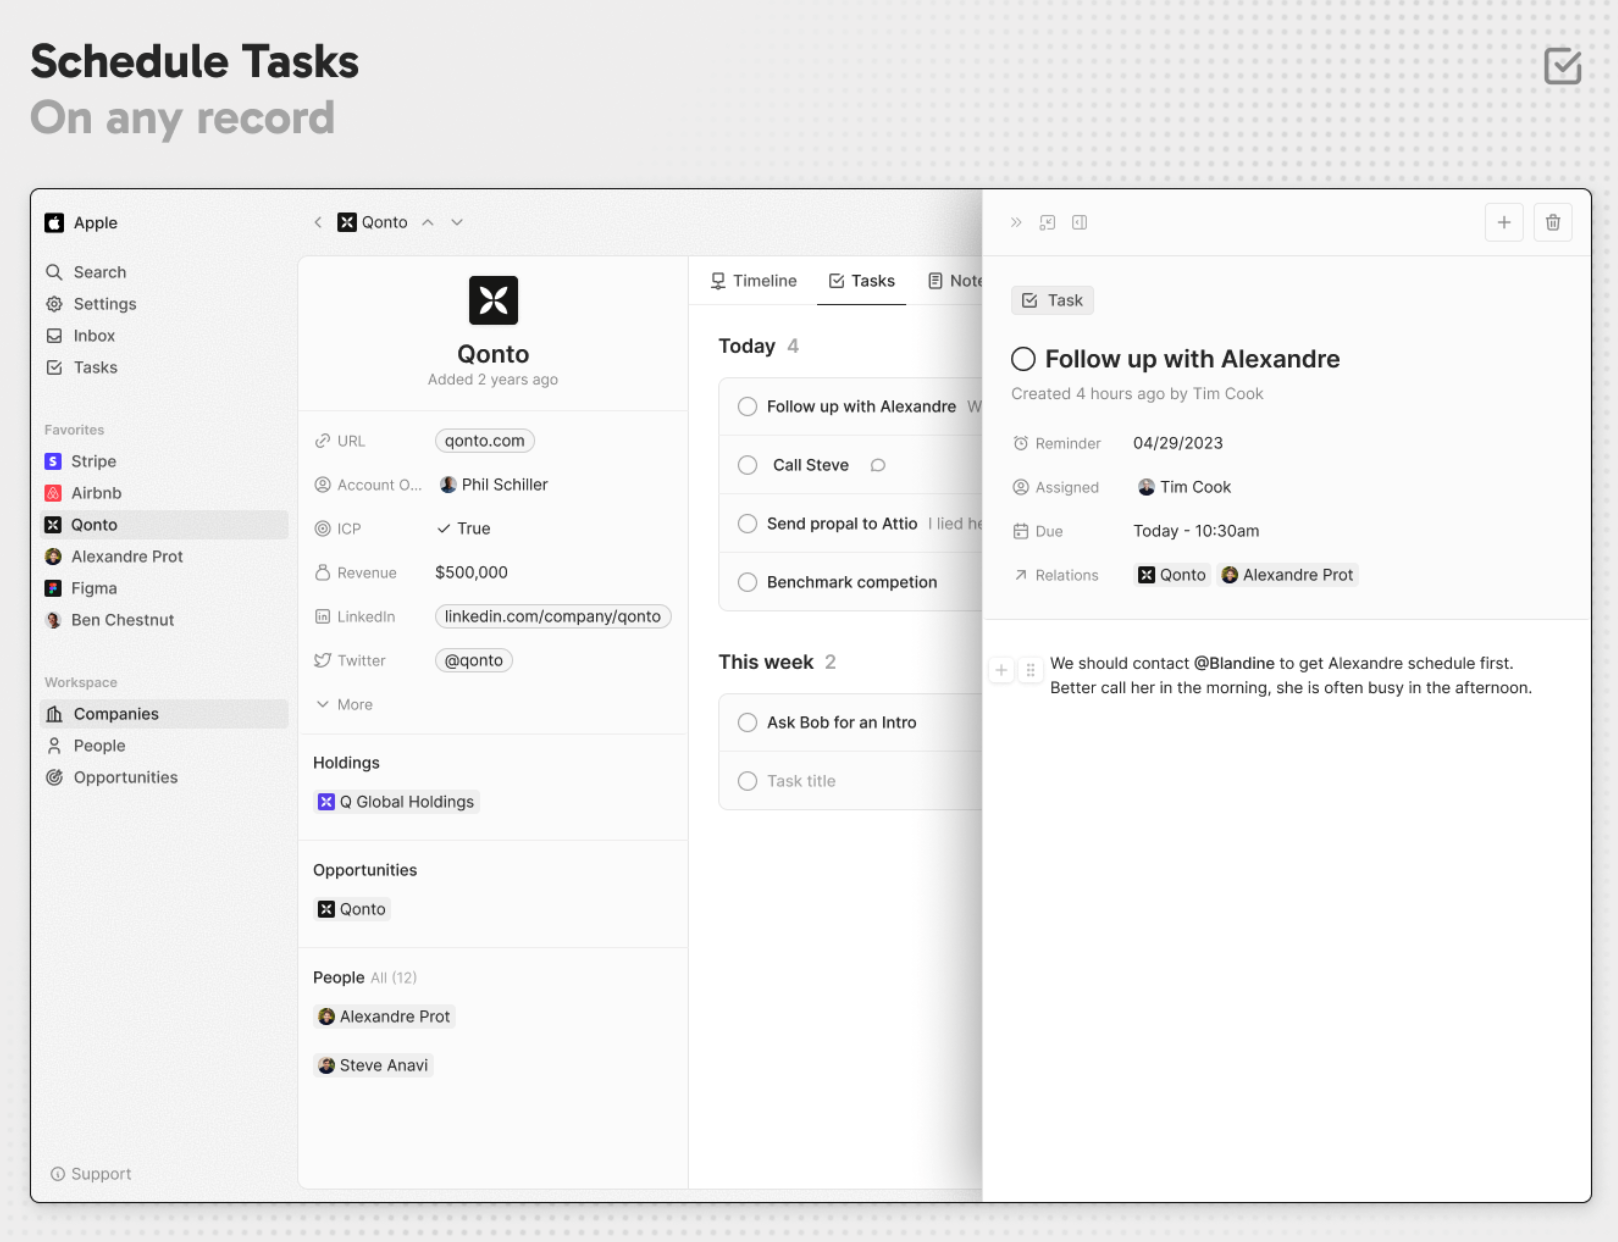Open Stripe favorite

pyautogui.click(x=80, y=461)
